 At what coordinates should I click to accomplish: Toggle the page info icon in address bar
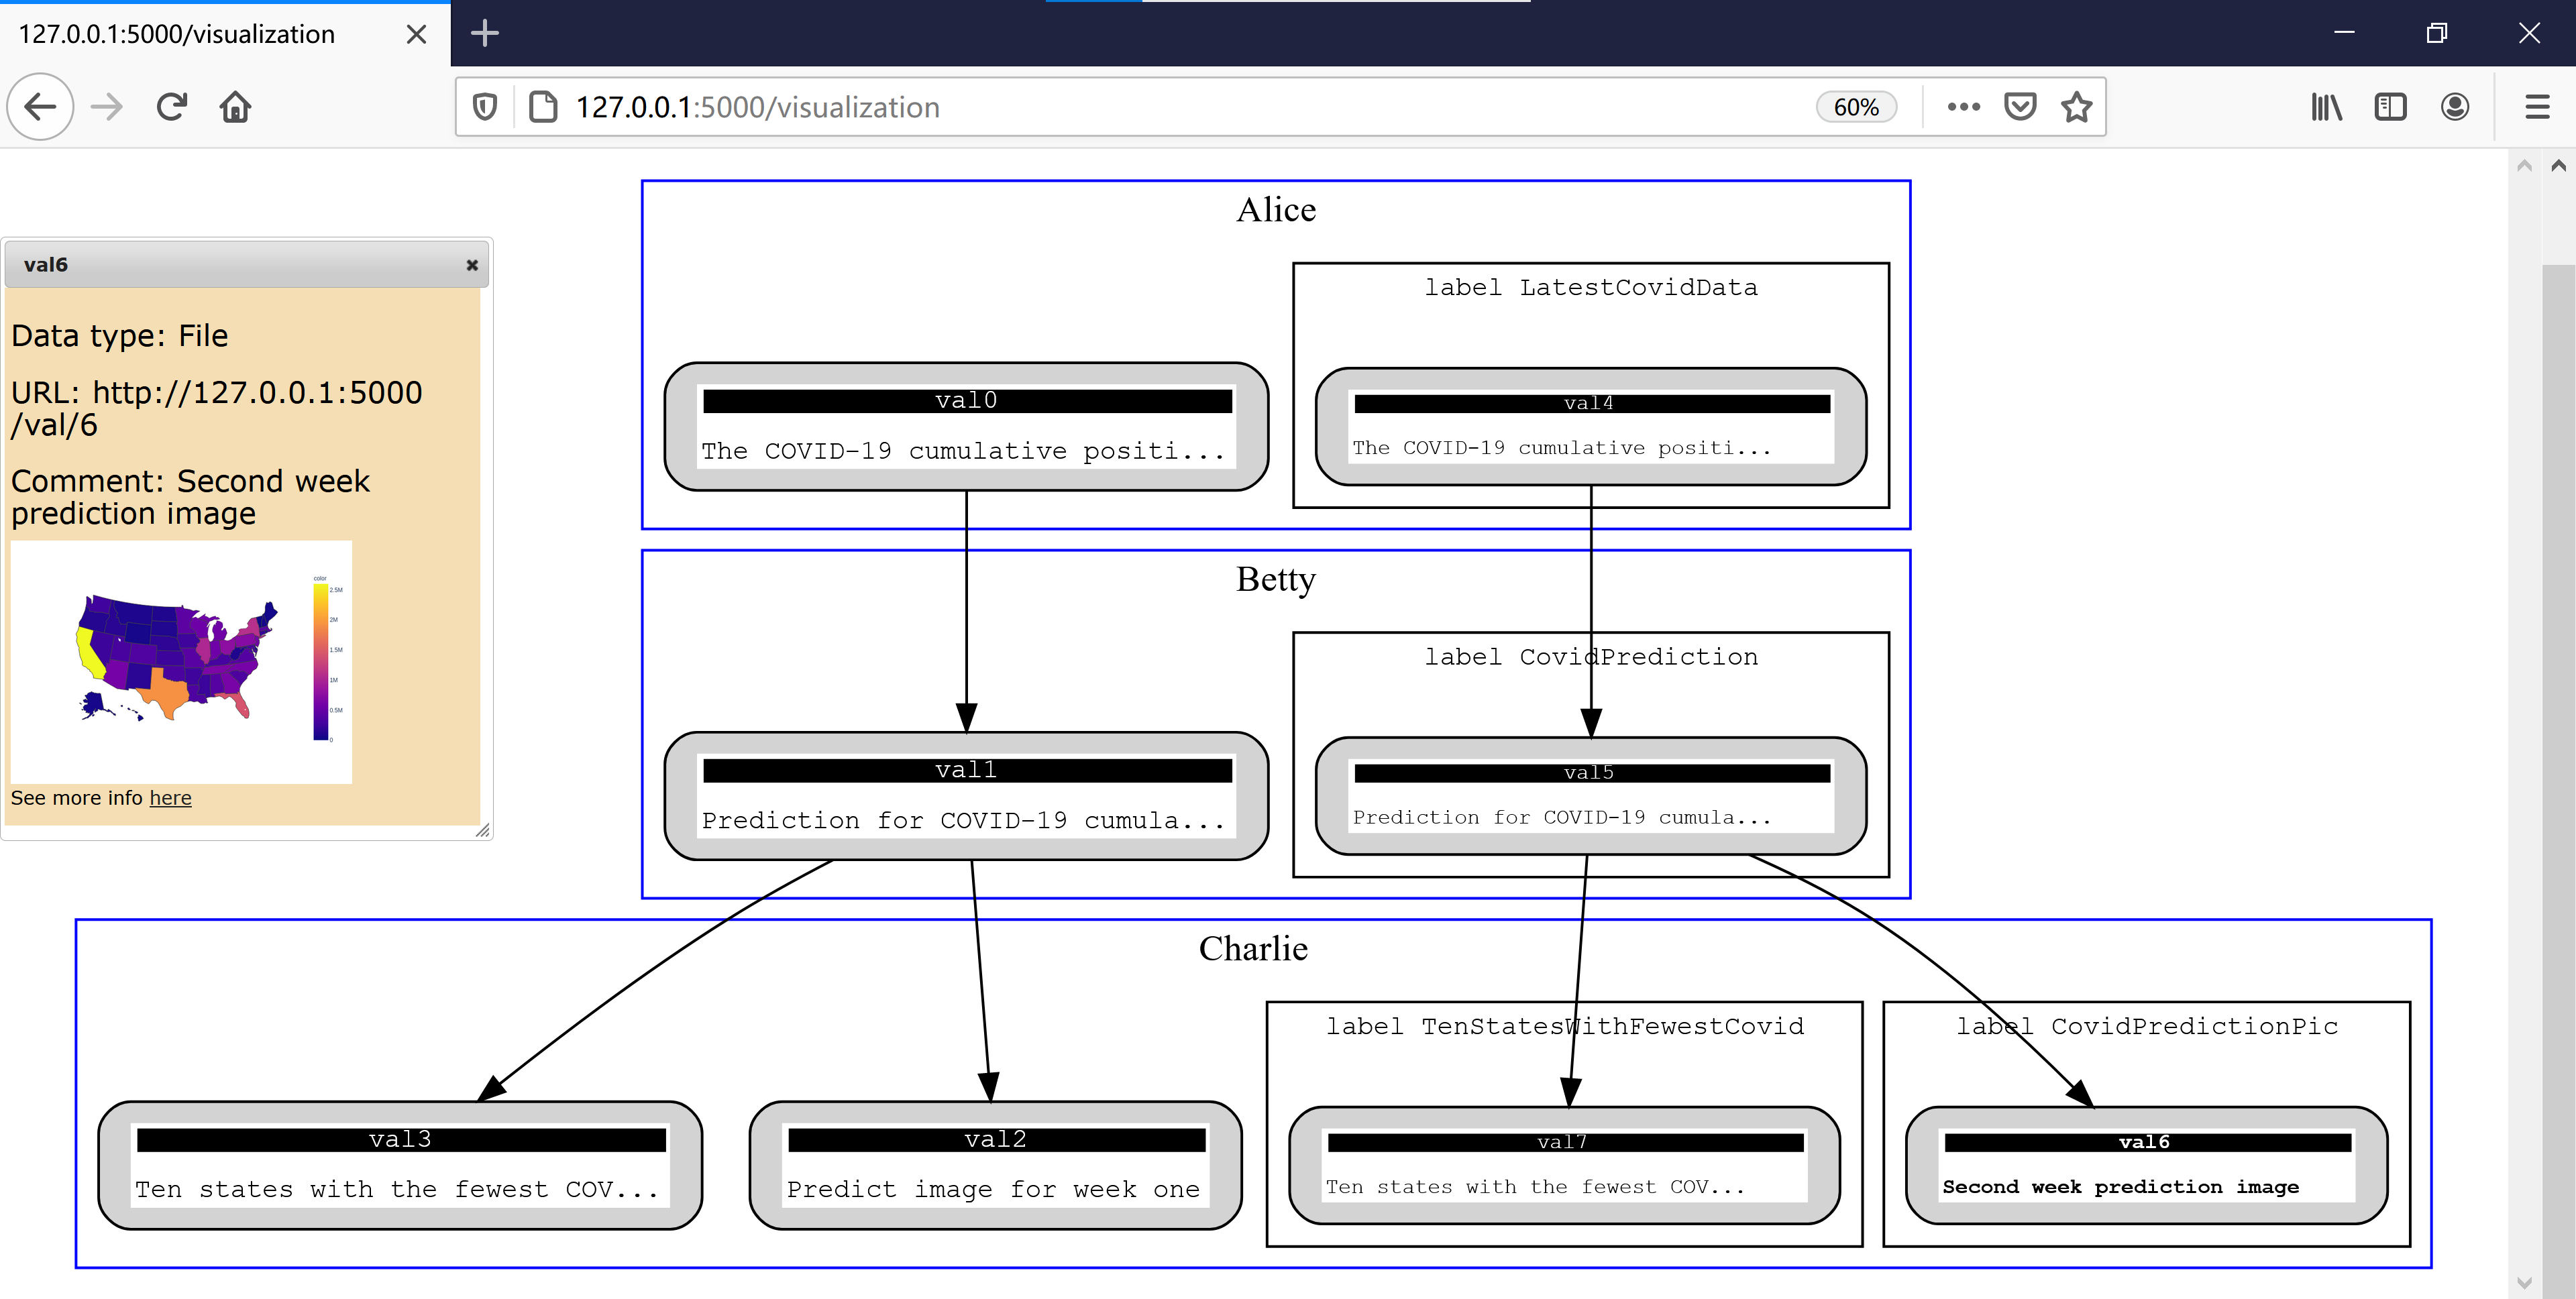(543, 106)
